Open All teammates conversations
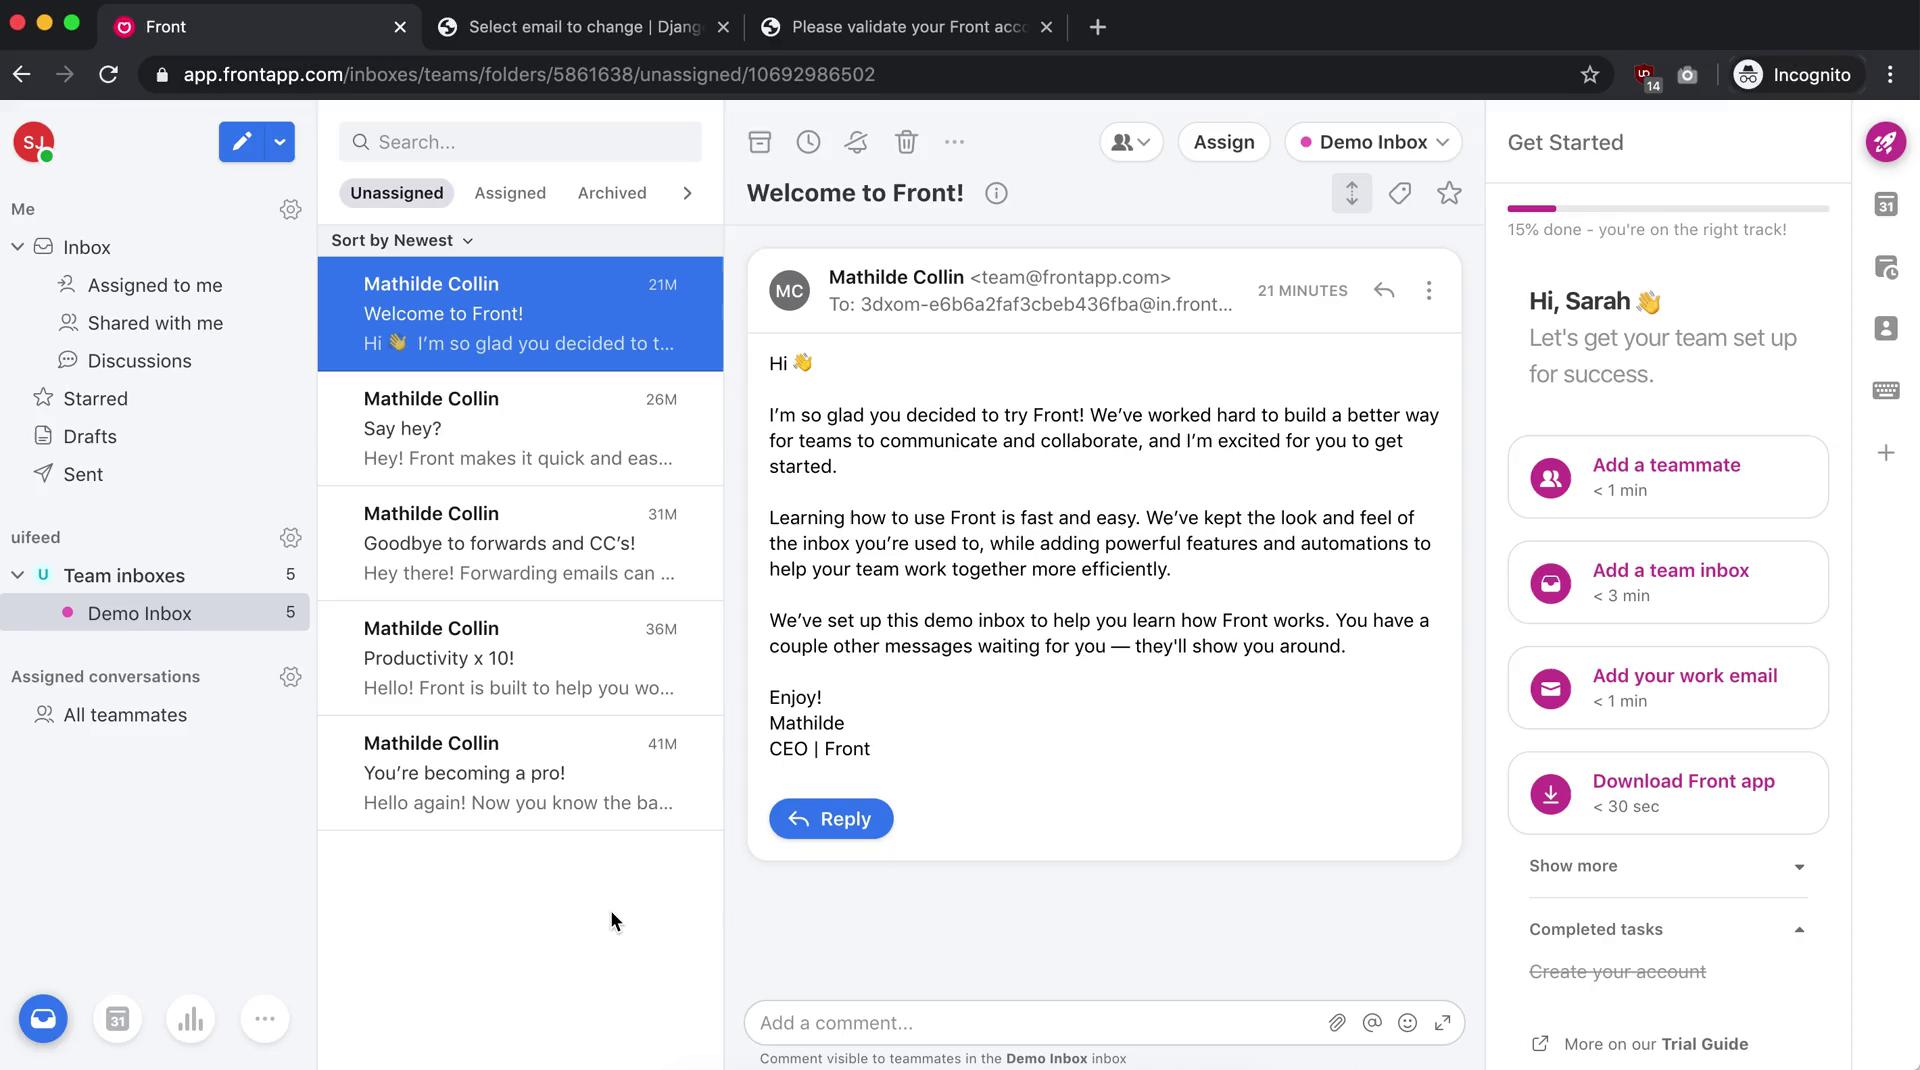Viewport: 1920px width, 1070px height. pos(125,715)
